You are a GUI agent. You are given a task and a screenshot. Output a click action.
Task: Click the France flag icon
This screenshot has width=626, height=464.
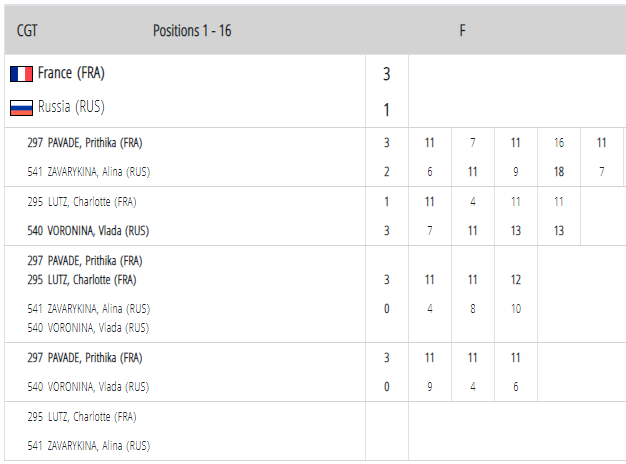(x=21, y=74)
